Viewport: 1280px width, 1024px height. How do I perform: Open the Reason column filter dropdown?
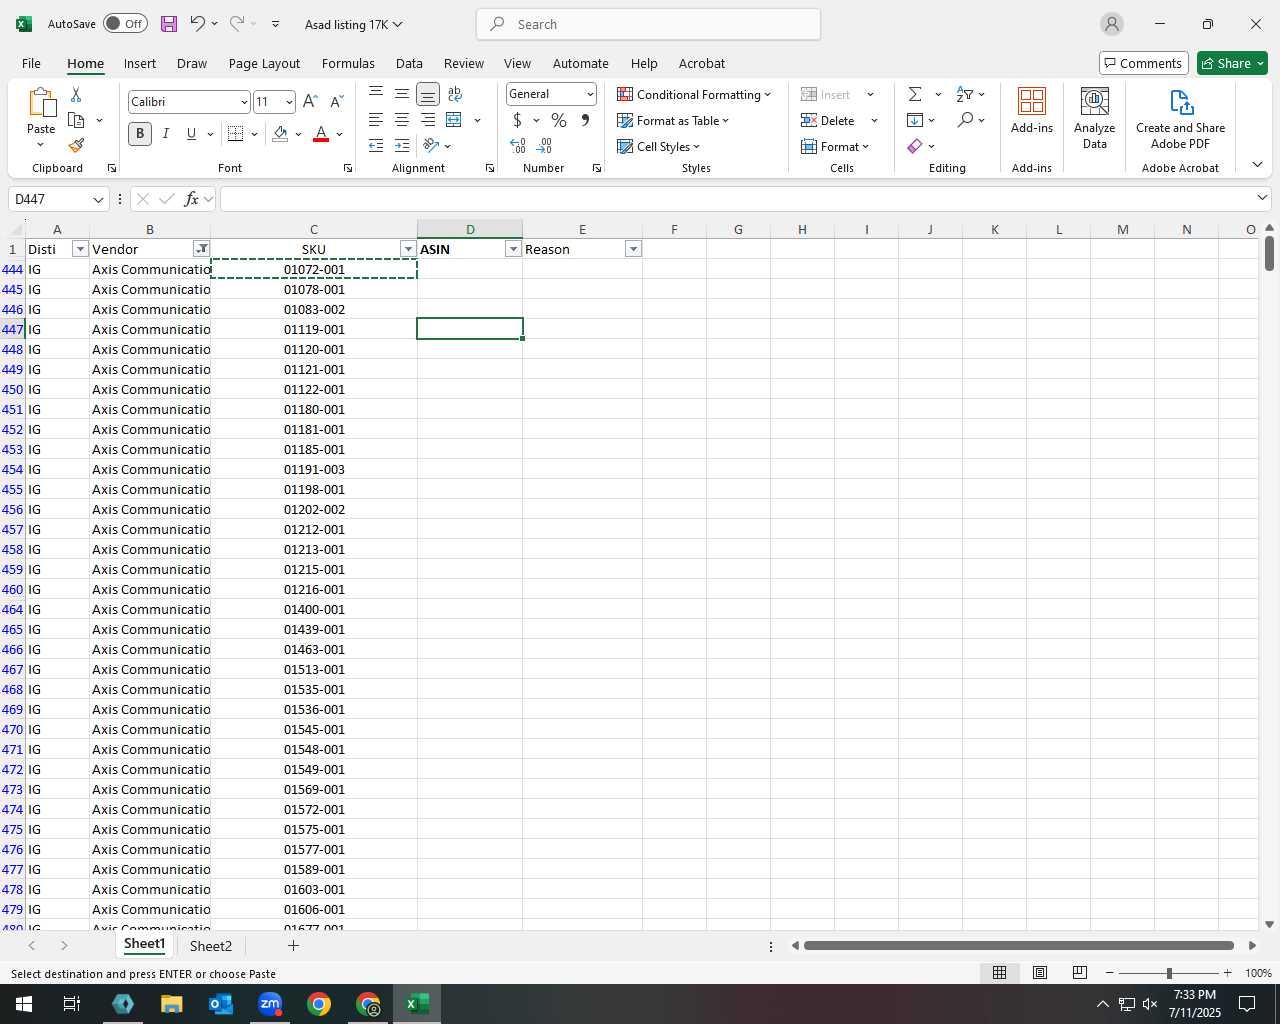click(633, 249)
